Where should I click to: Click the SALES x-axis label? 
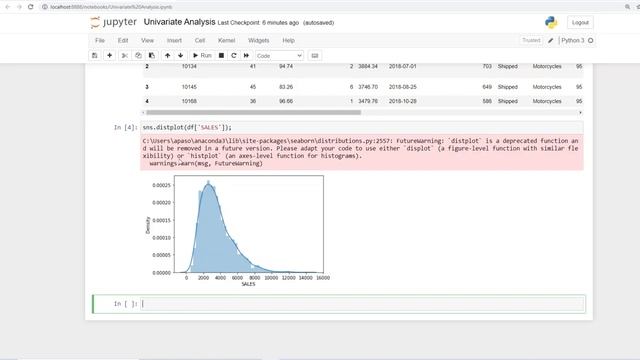[248, 284]
